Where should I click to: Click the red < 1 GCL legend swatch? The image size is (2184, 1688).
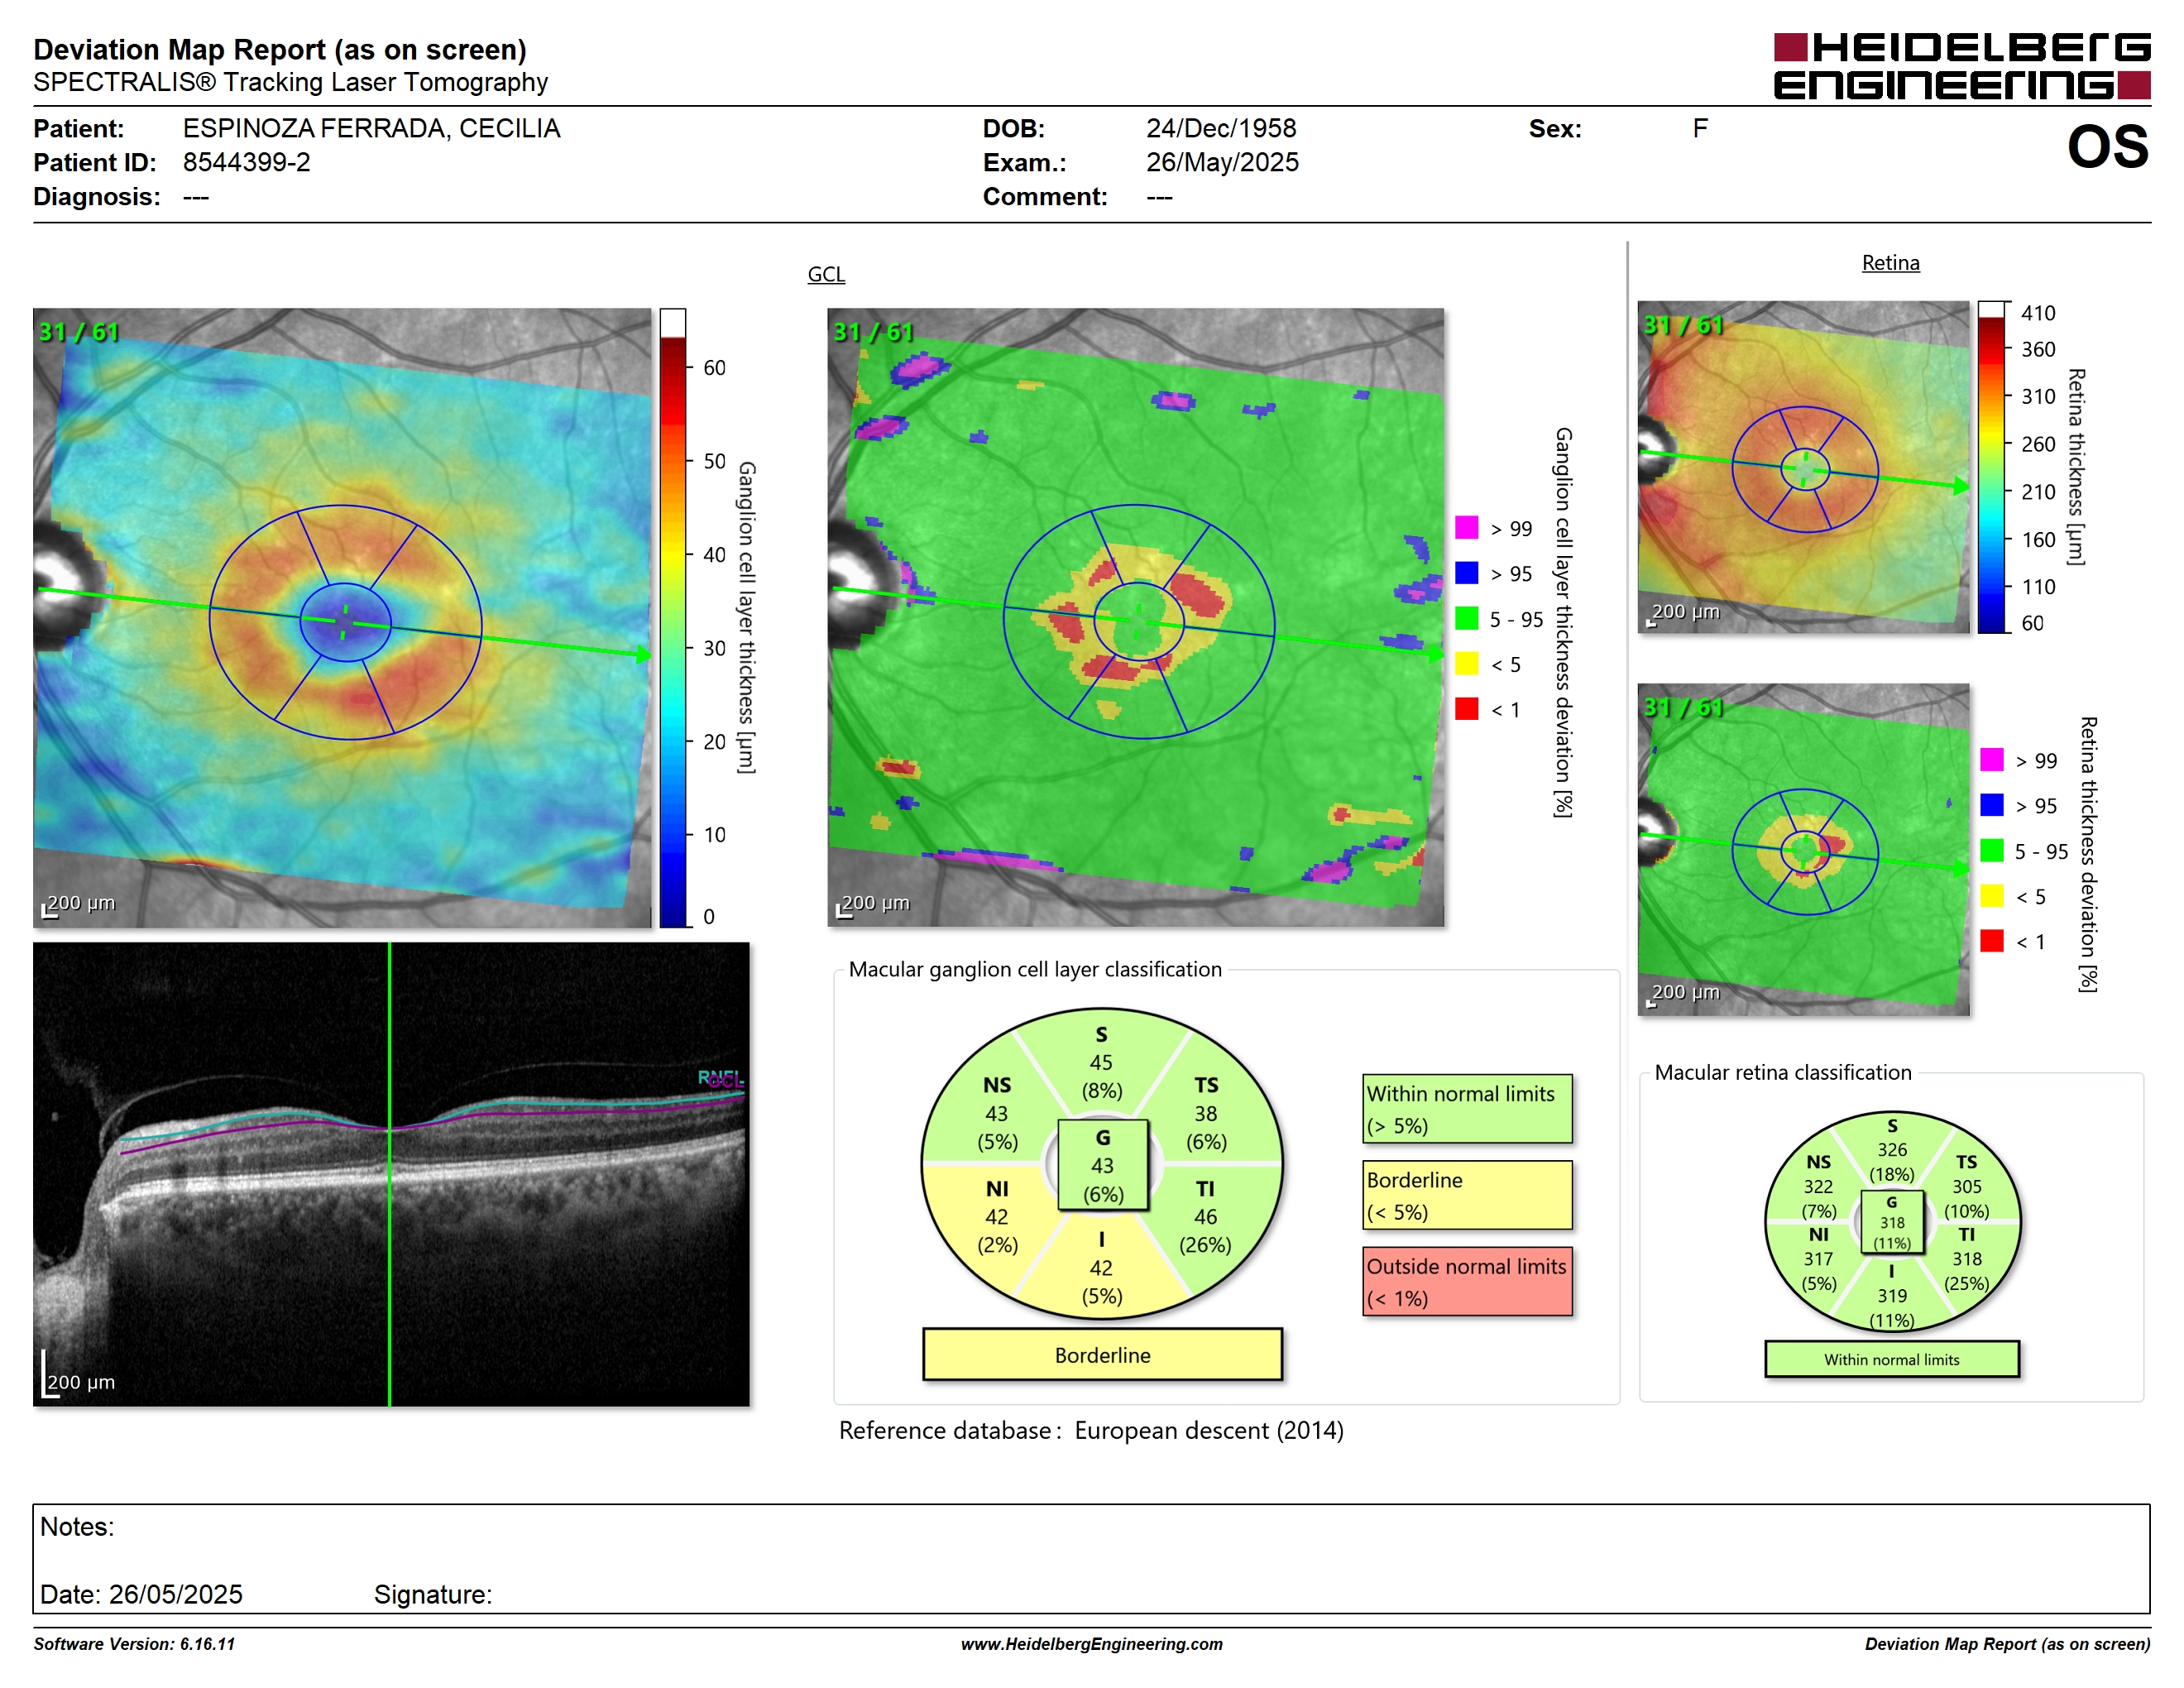point(1466,708)
